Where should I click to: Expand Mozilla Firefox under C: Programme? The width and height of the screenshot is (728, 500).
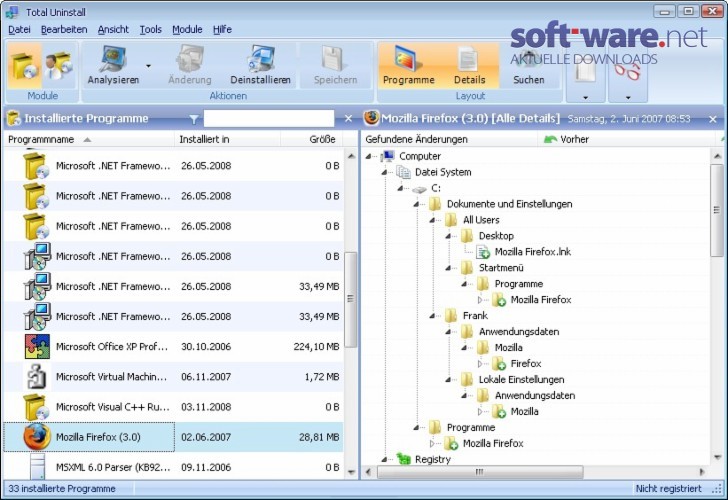pos(432,444)
